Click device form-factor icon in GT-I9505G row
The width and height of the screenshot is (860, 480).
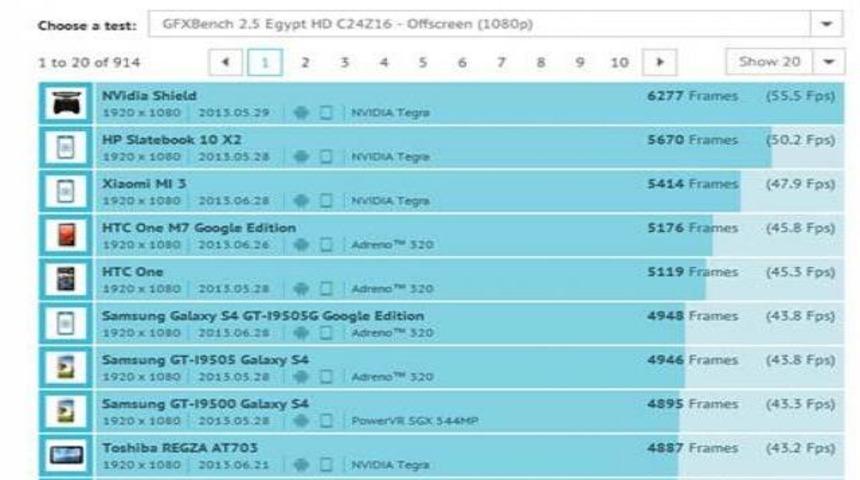[x=326, y=333]
